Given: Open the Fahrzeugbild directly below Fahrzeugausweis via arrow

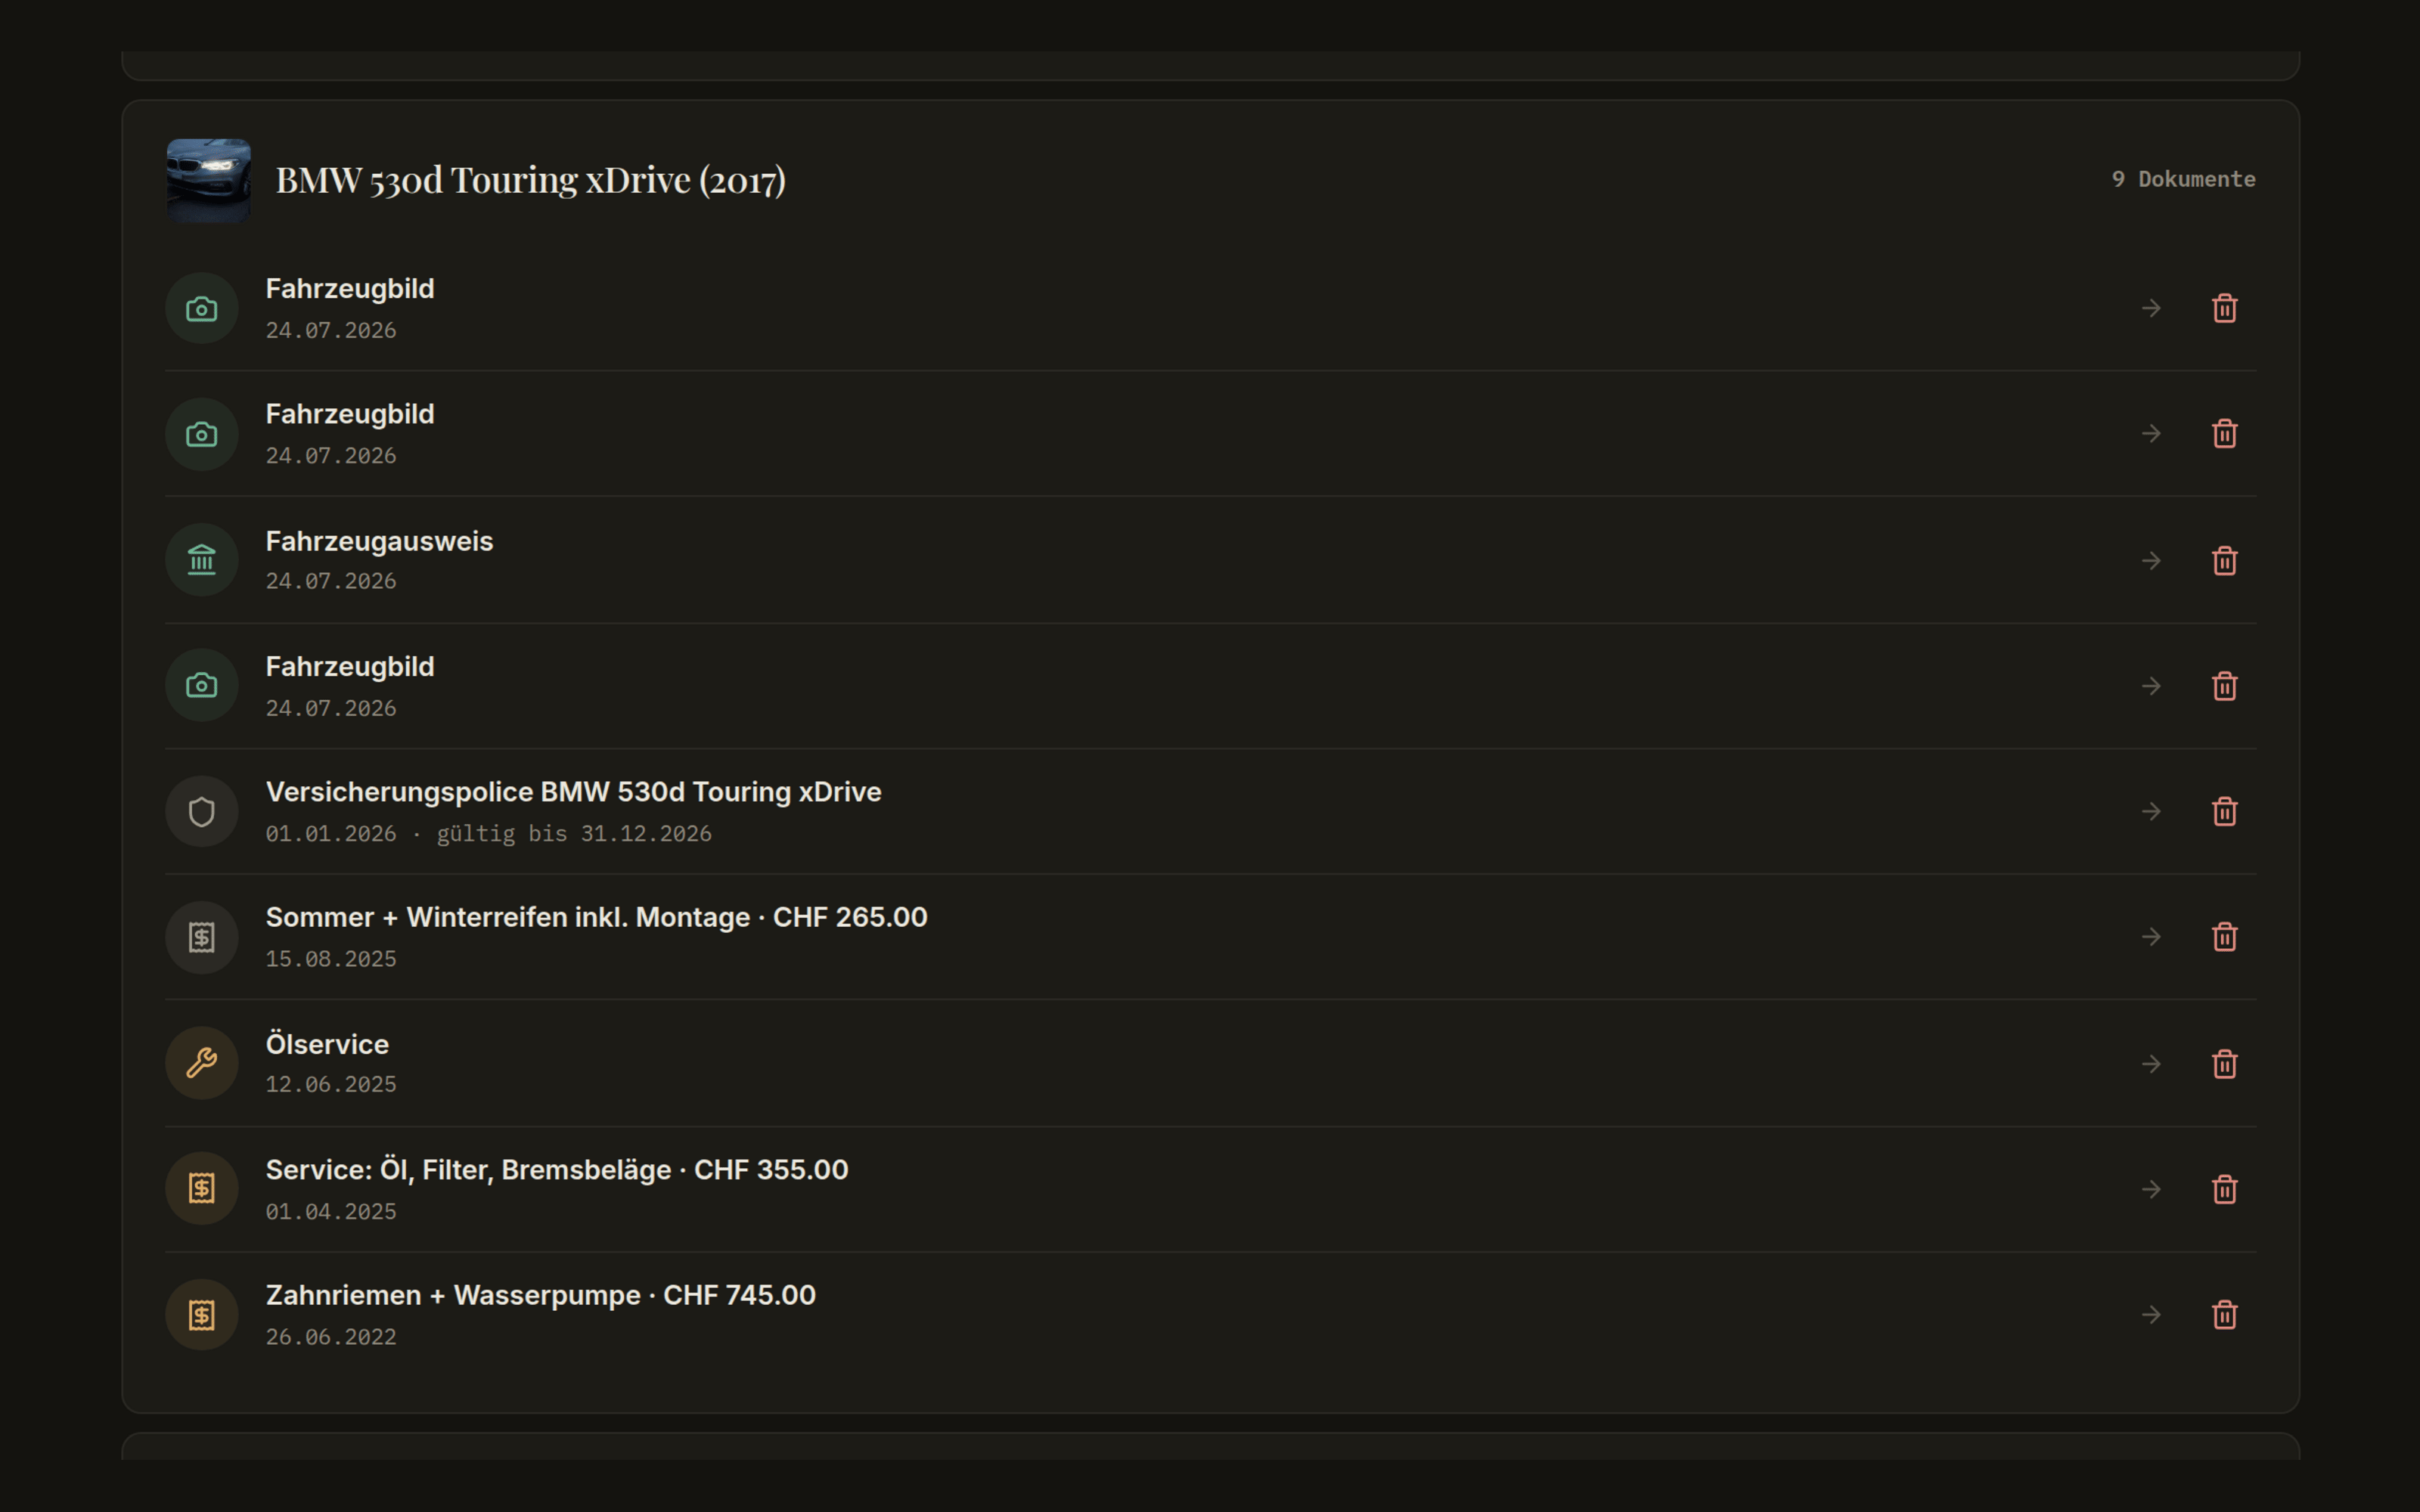Looking at the screenshot, I should (x=2151, y=686).
